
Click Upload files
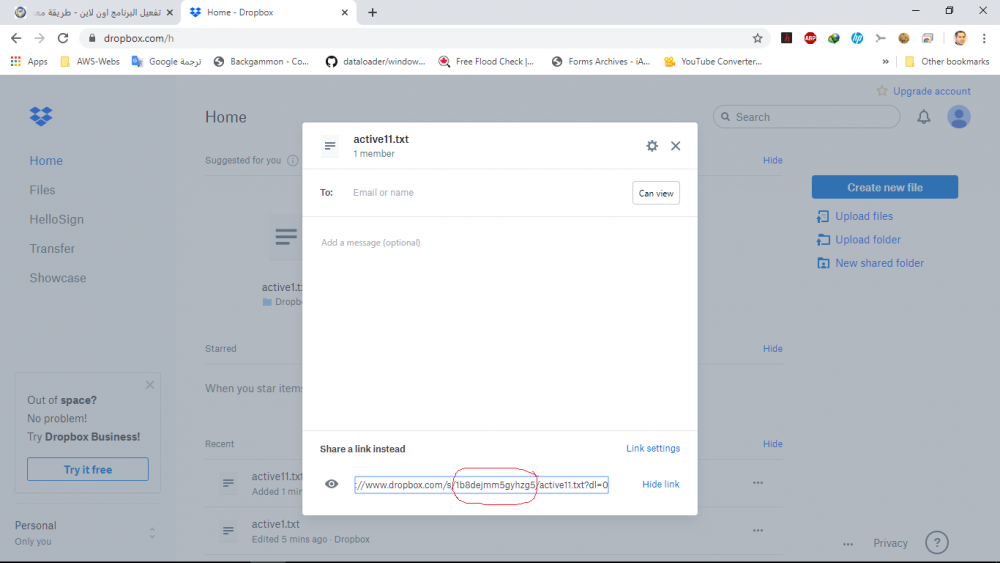click(x=864, y=216)
